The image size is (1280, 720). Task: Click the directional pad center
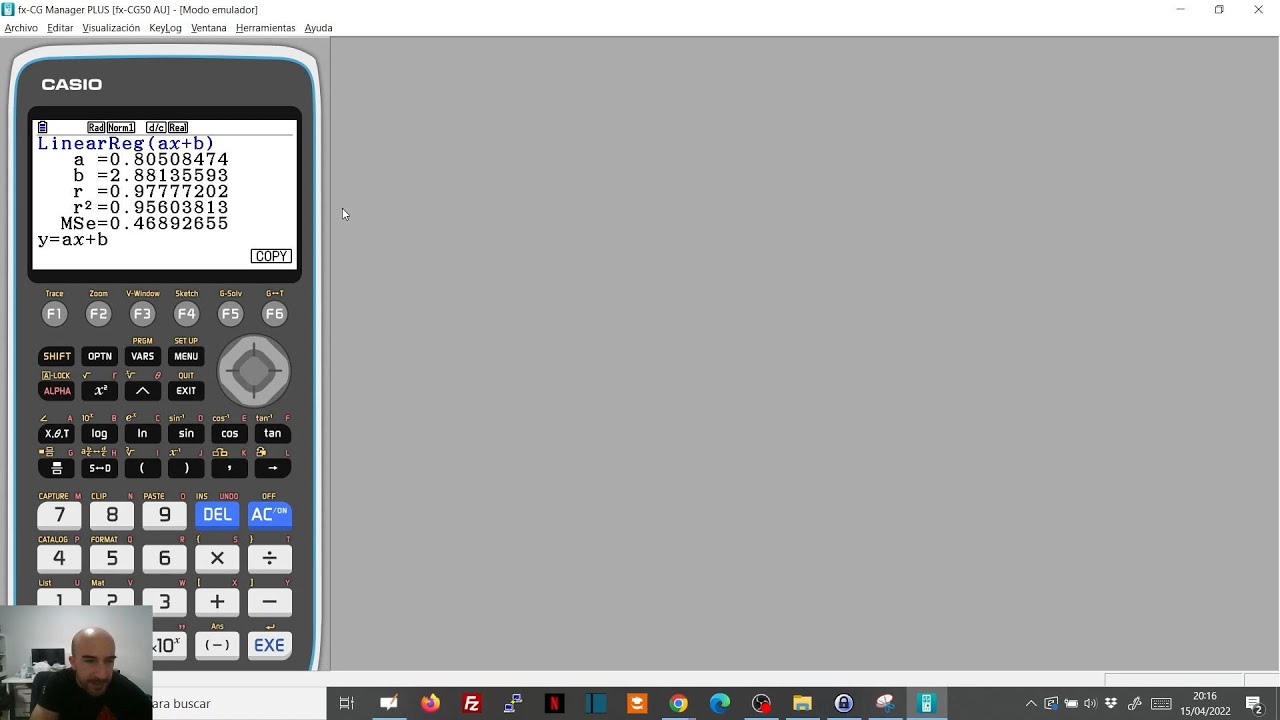[x=254, y=372]
